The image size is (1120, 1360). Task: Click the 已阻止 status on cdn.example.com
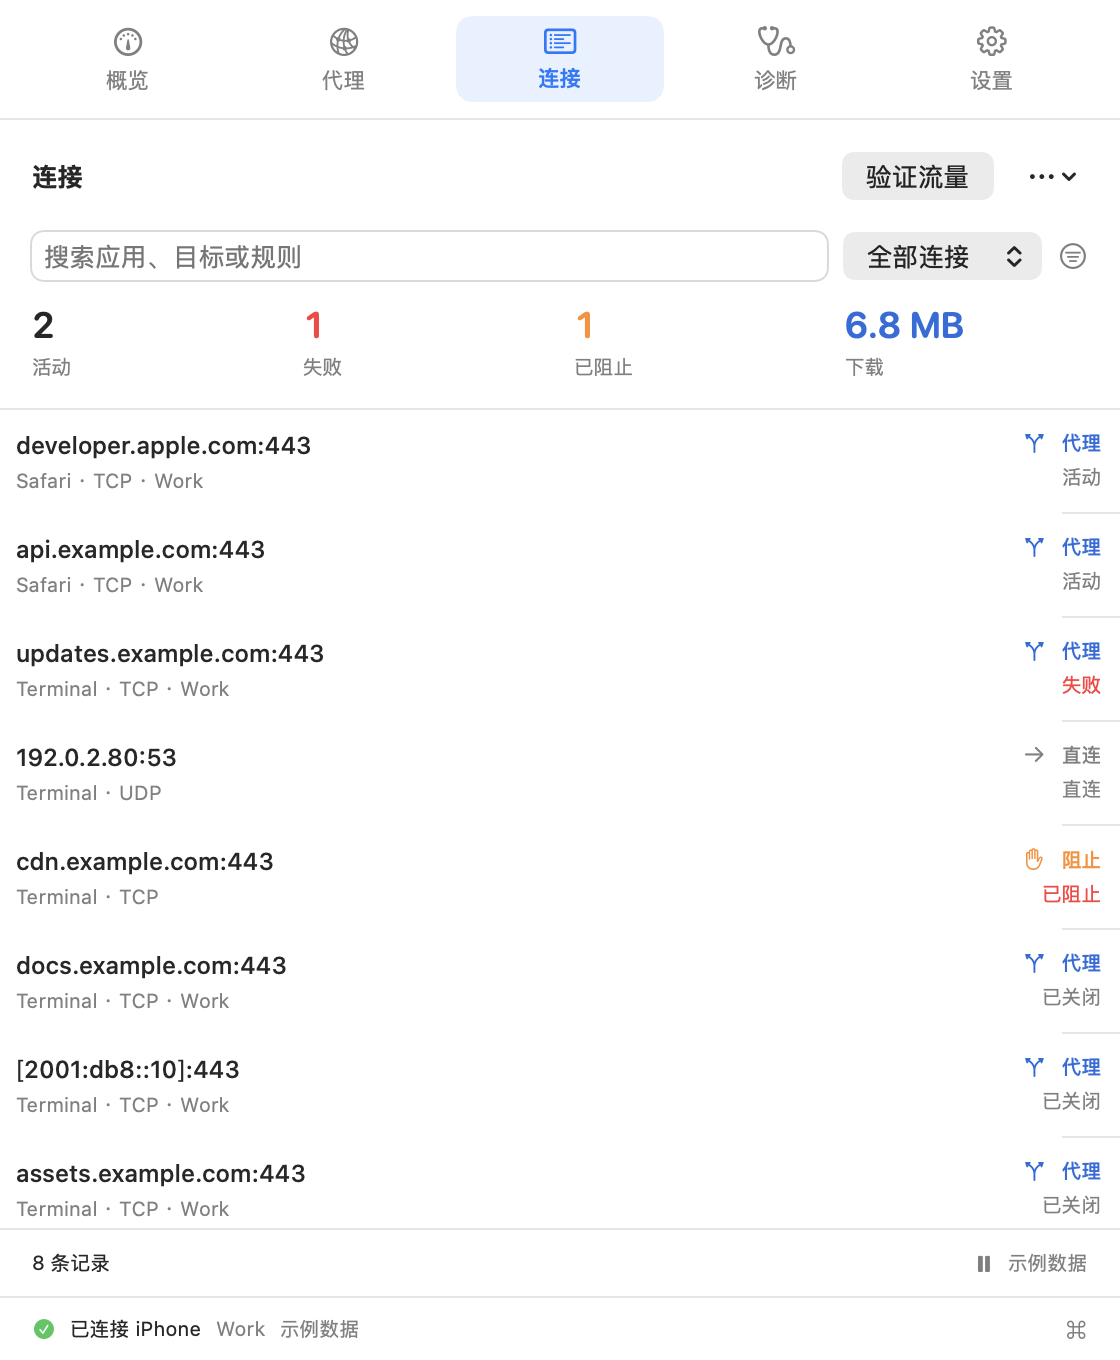[1071, 894]
